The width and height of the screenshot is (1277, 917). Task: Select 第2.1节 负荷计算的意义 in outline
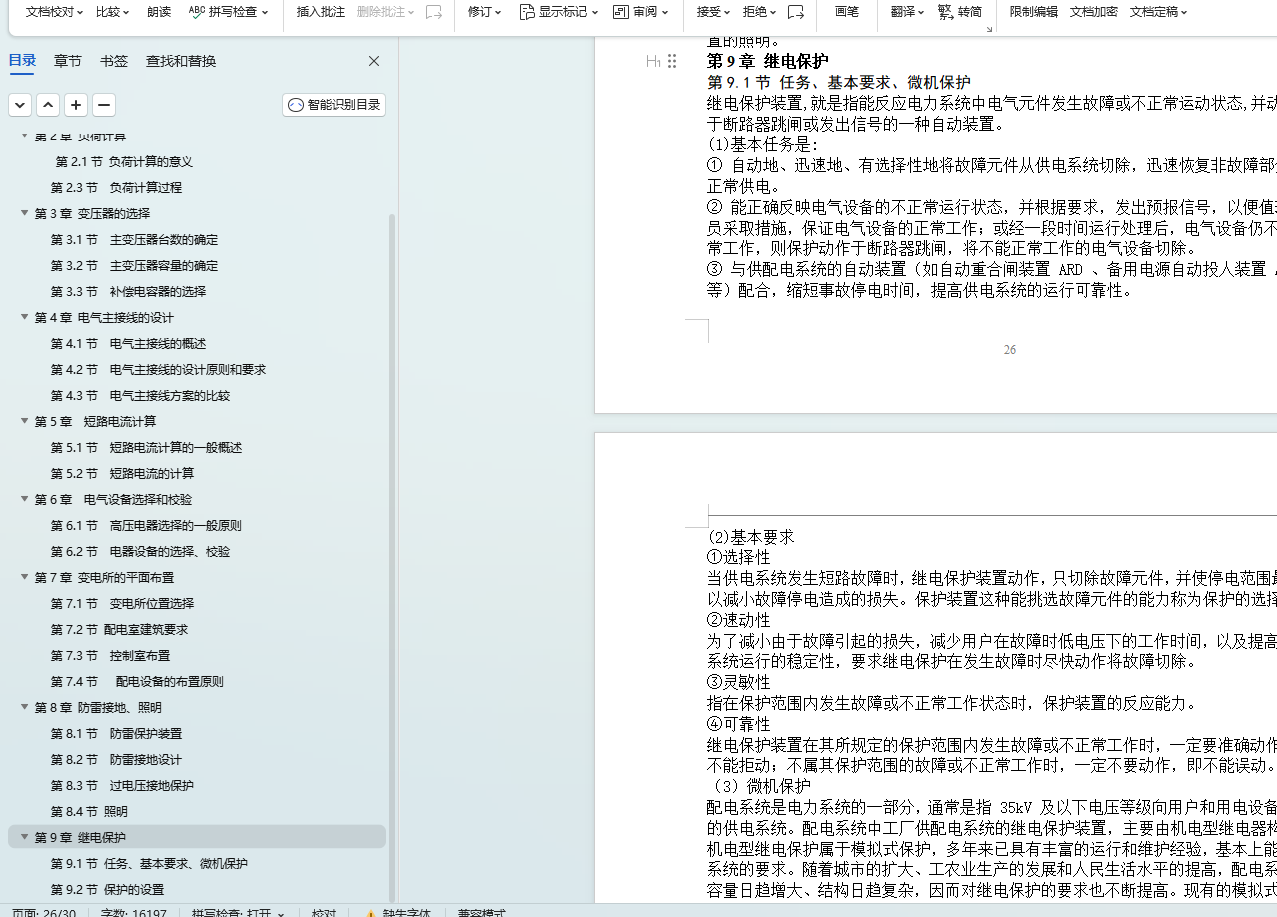tap(124, 161)
